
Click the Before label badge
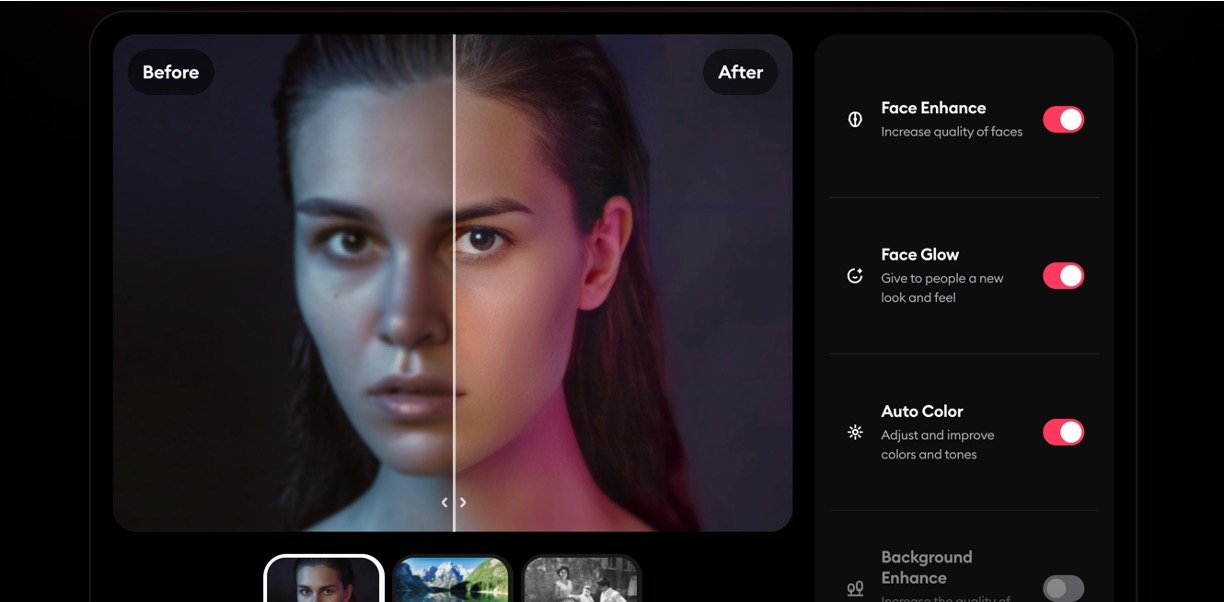pos(170,72)
